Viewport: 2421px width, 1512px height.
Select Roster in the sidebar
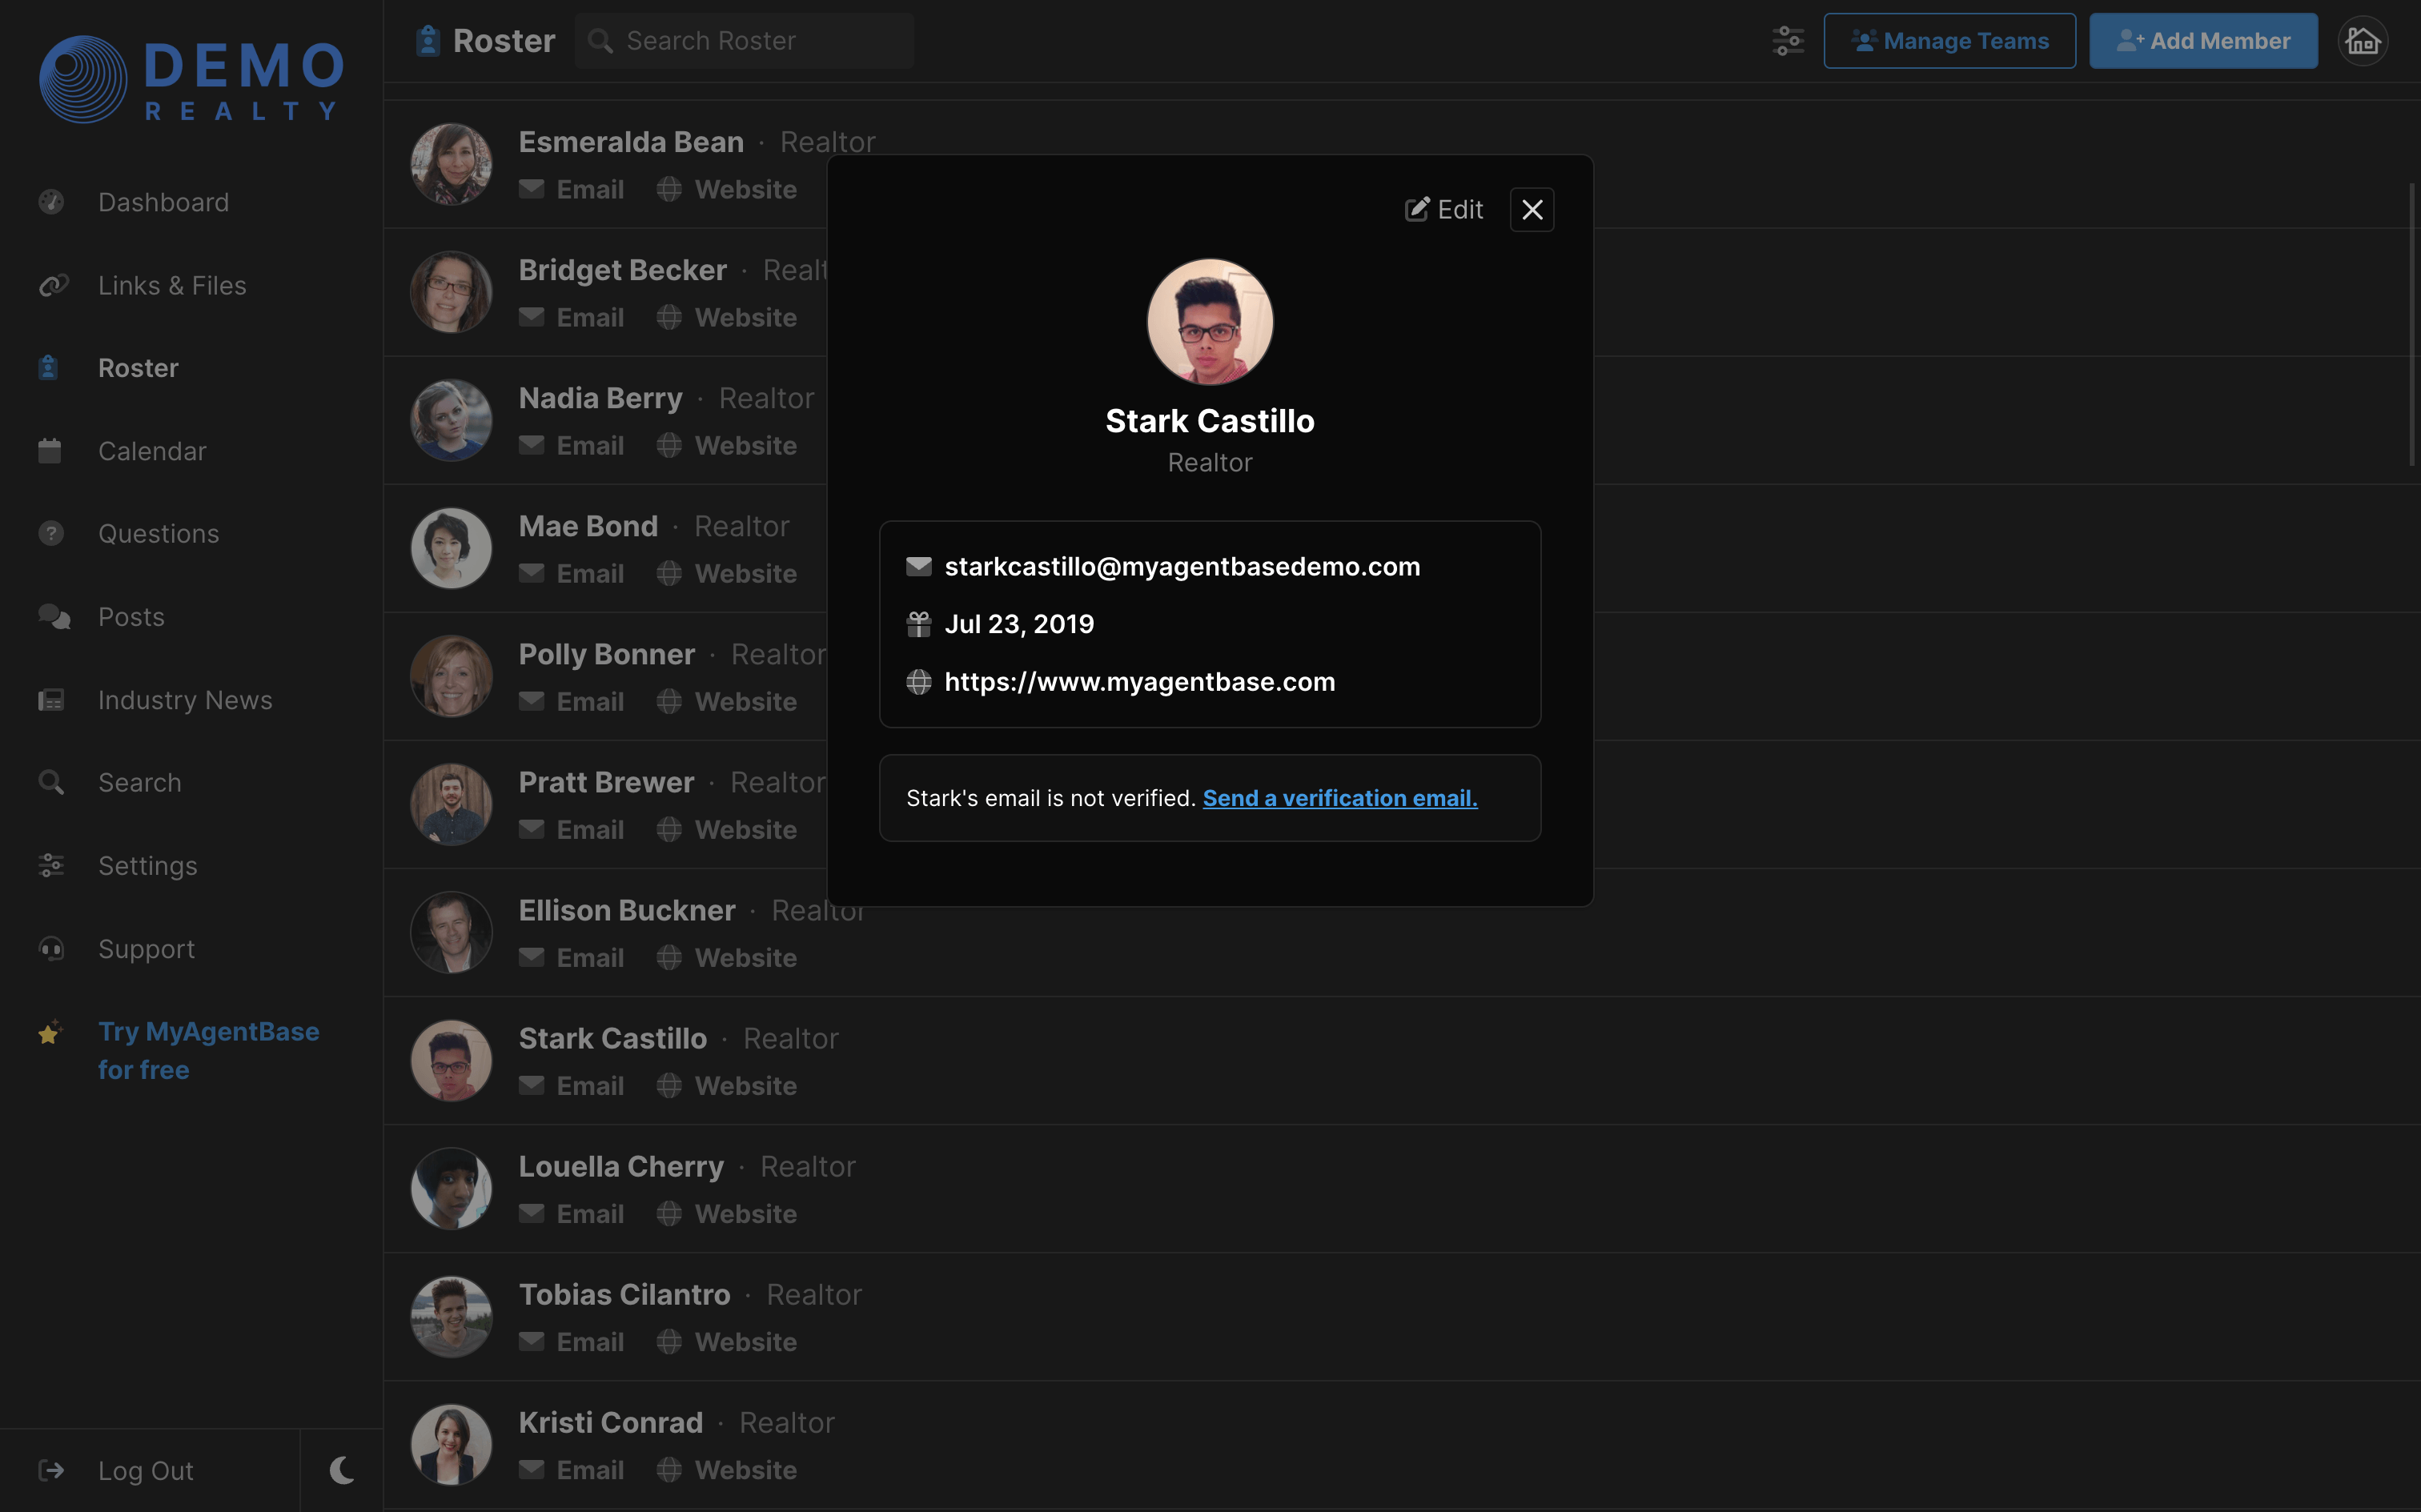138,368
